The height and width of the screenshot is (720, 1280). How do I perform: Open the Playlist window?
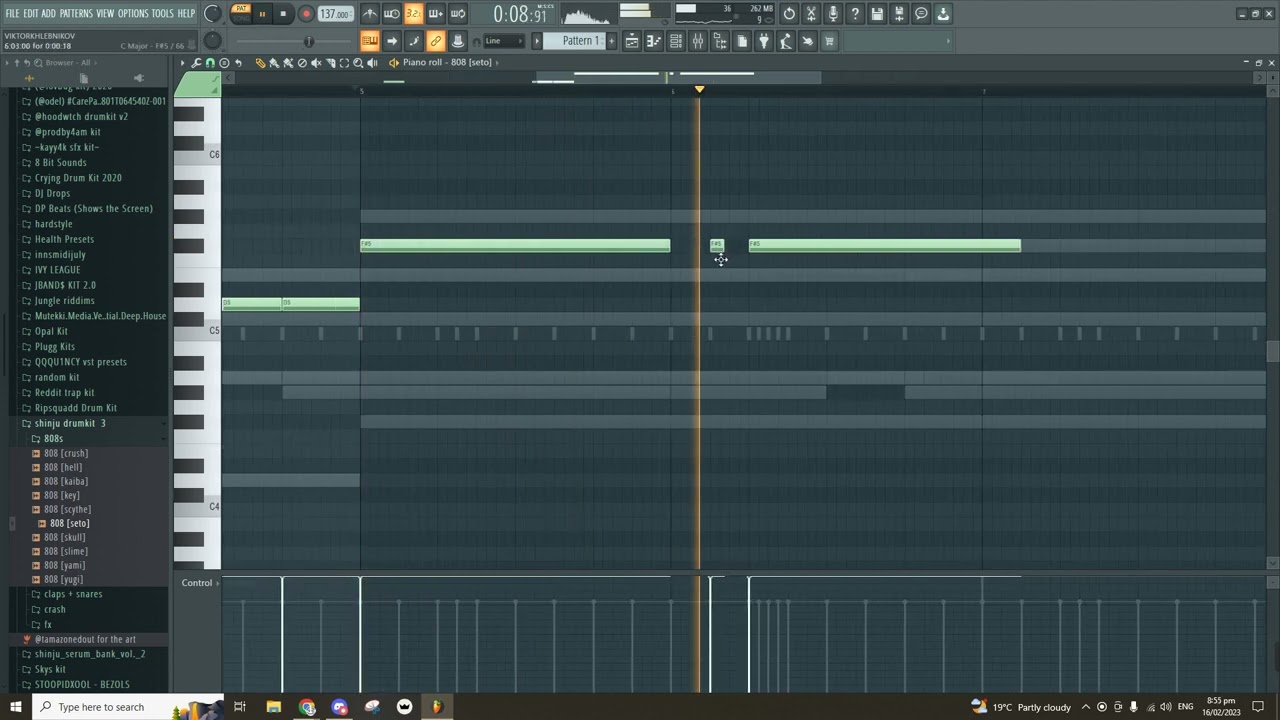632,41
